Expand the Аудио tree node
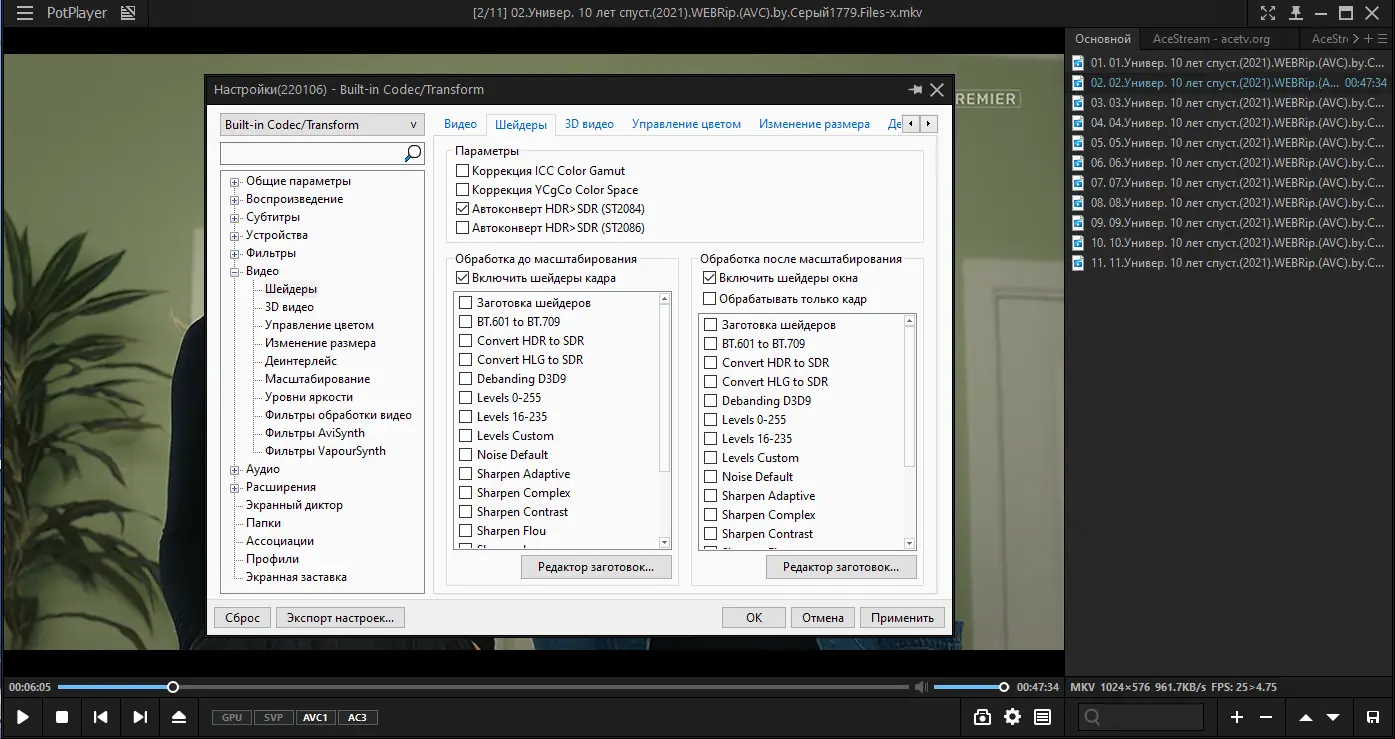 (235, 470)
